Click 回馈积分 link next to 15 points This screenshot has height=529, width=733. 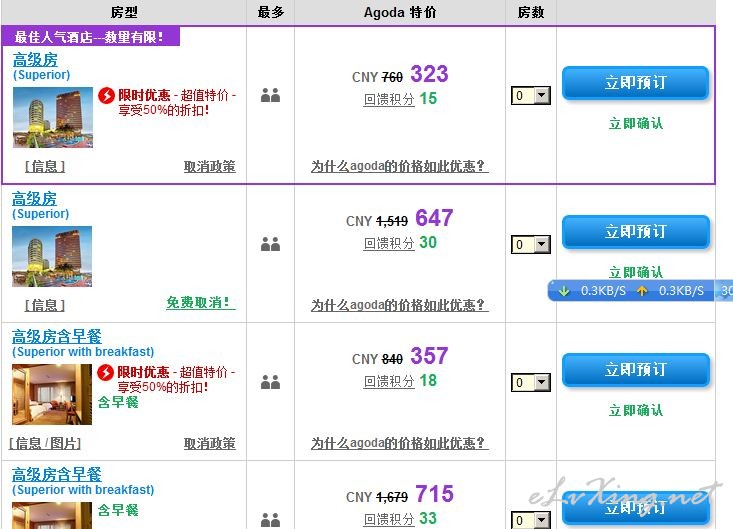[x=389, y=99]
